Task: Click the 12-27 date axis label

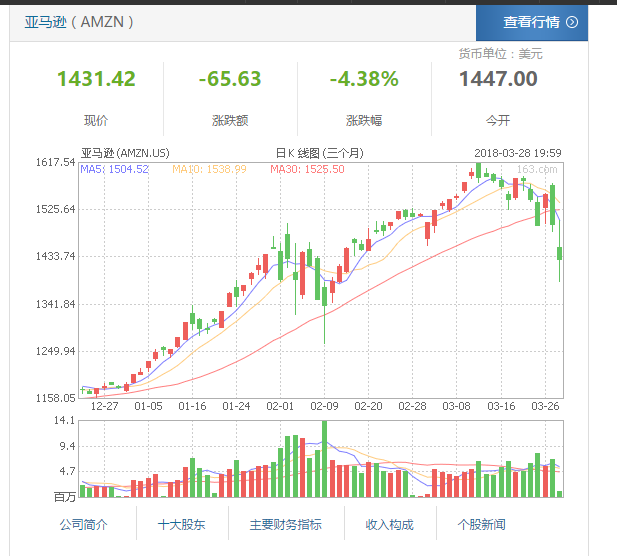Action: click(104, 406)
